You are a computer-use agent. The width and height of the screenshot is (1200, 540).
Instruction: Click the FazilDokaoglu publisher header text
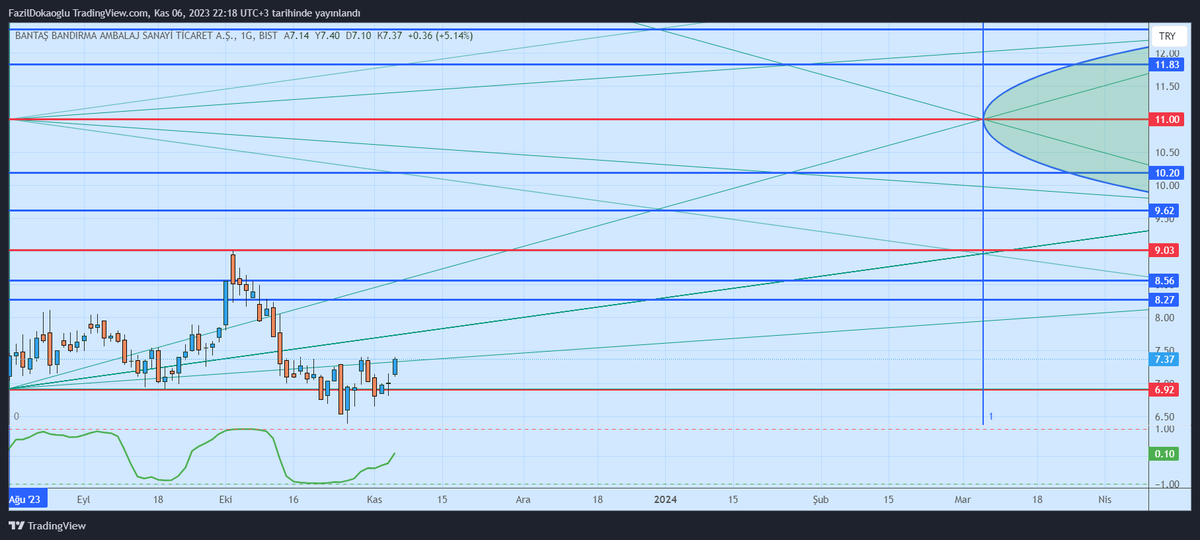click(183, 13)
